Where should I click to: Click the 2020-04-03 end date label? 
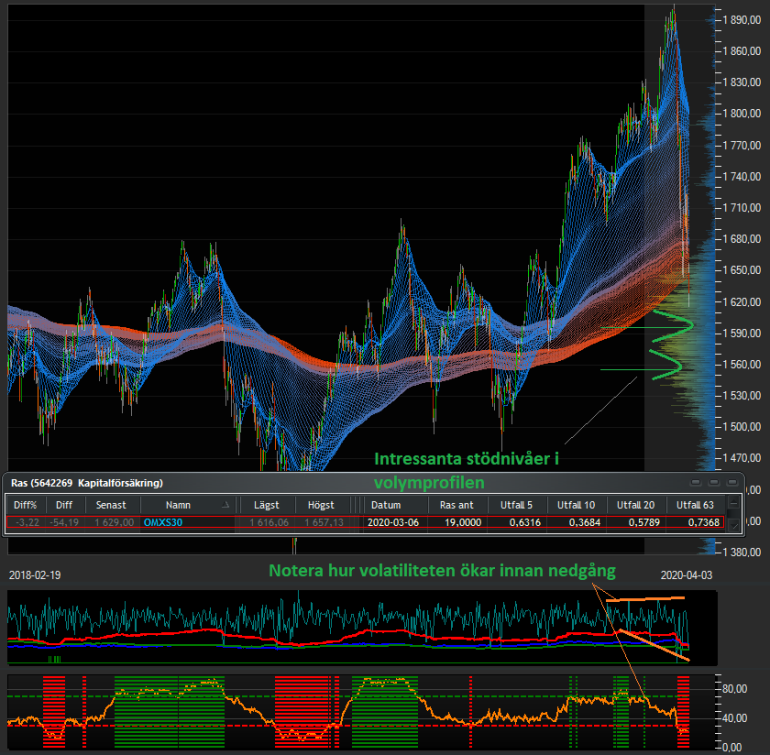[x=687, y=575]
